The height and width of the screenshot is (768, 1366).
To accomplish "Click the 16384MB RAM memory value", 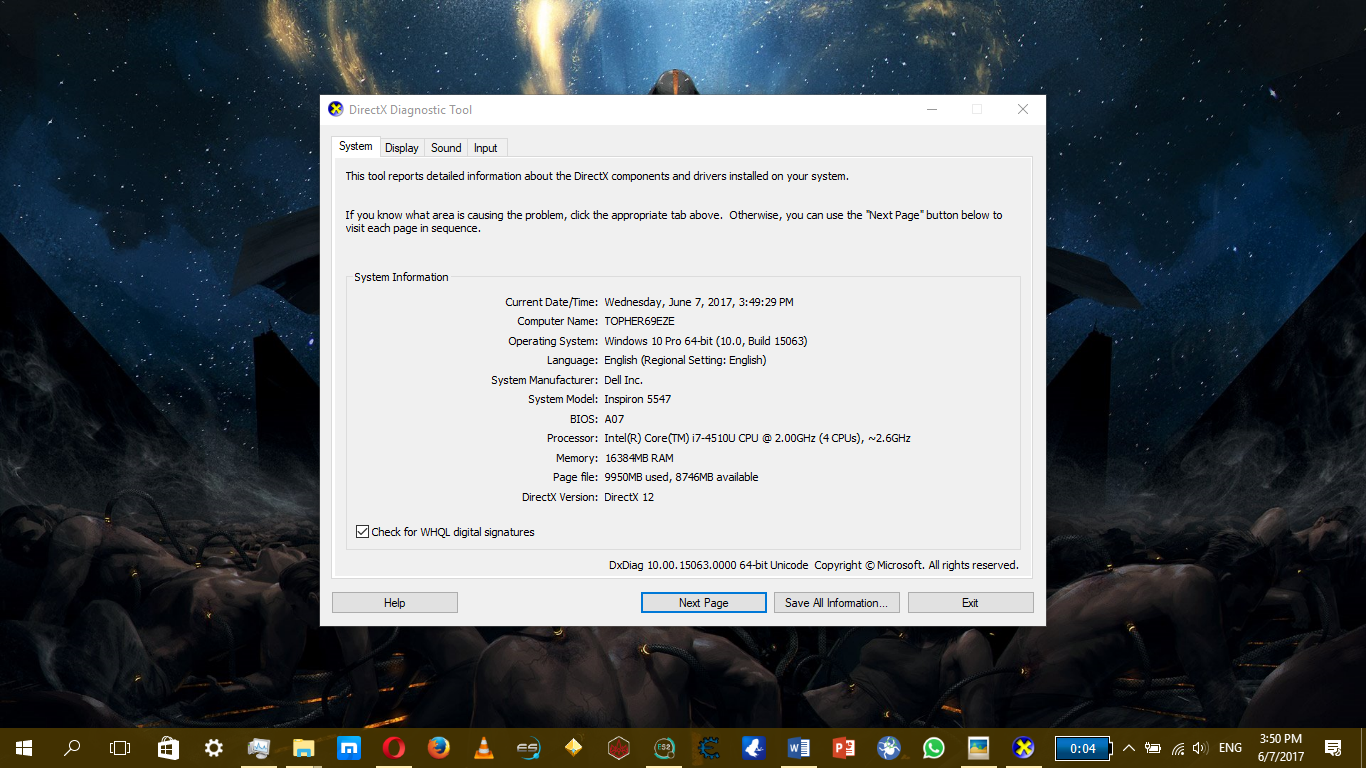I will 639,458.
